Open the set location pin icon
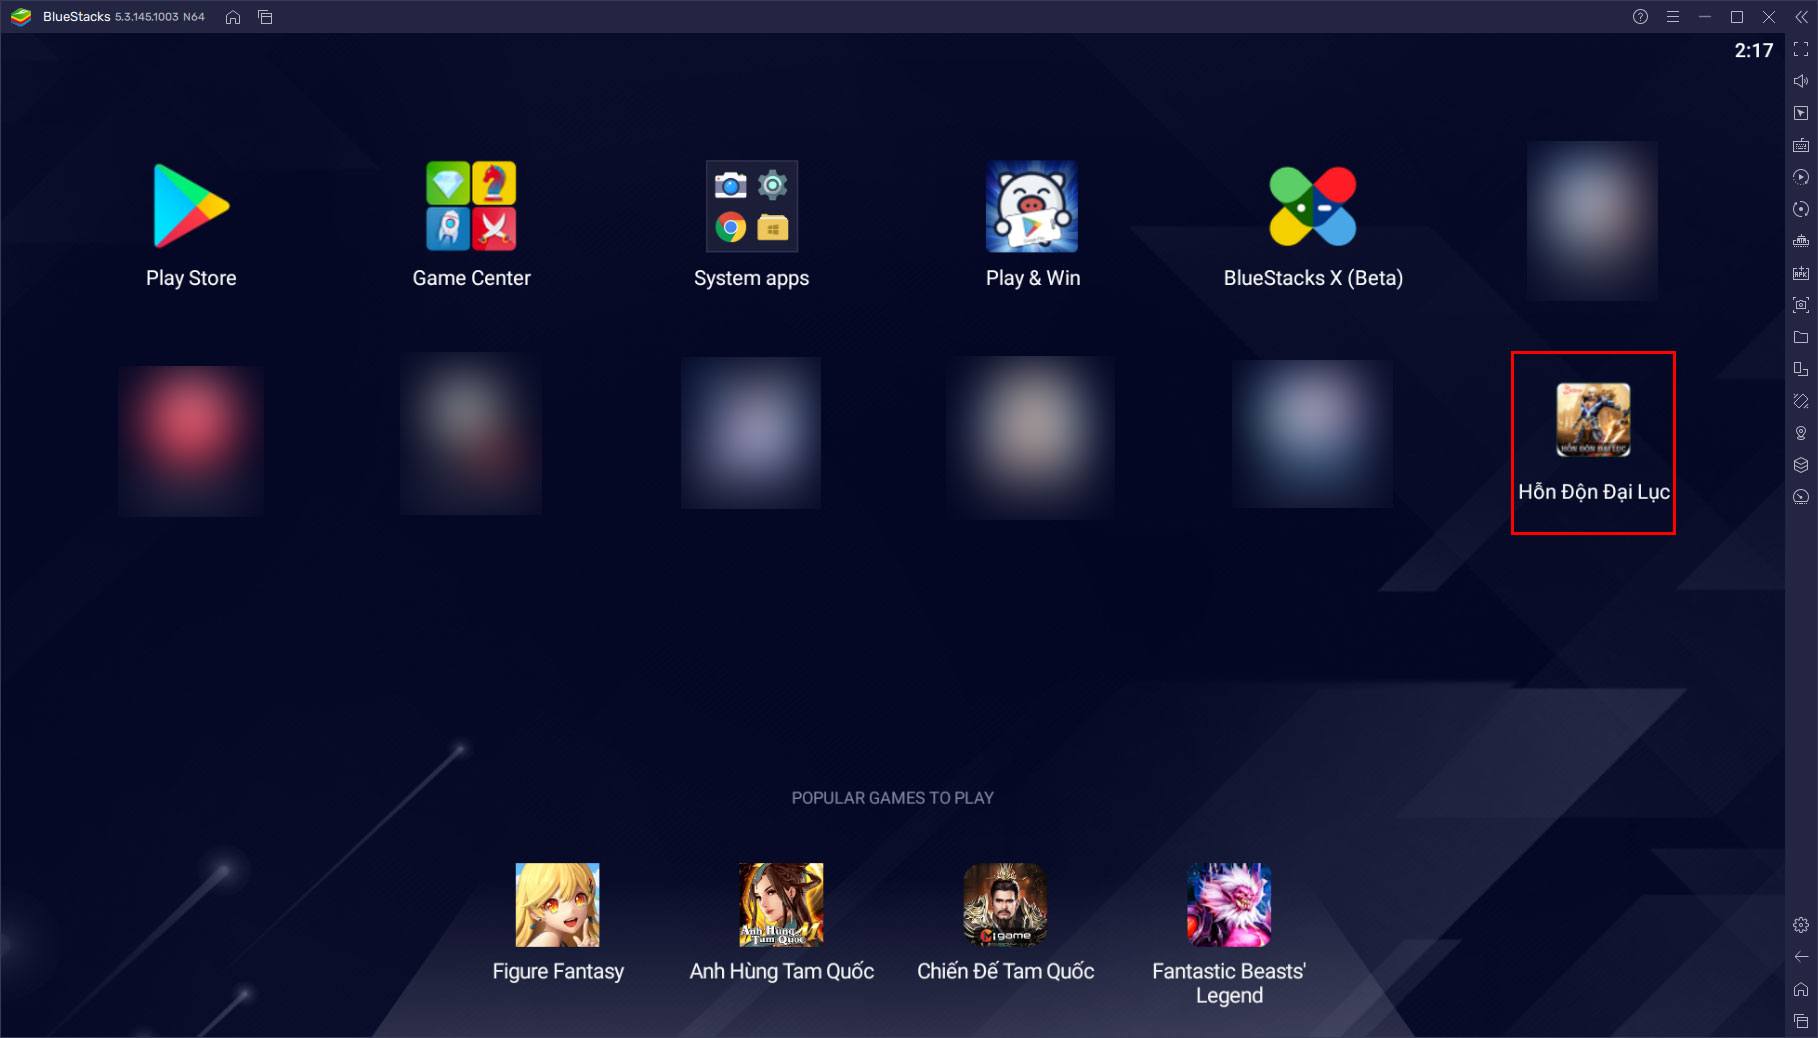 point(1801,433)
